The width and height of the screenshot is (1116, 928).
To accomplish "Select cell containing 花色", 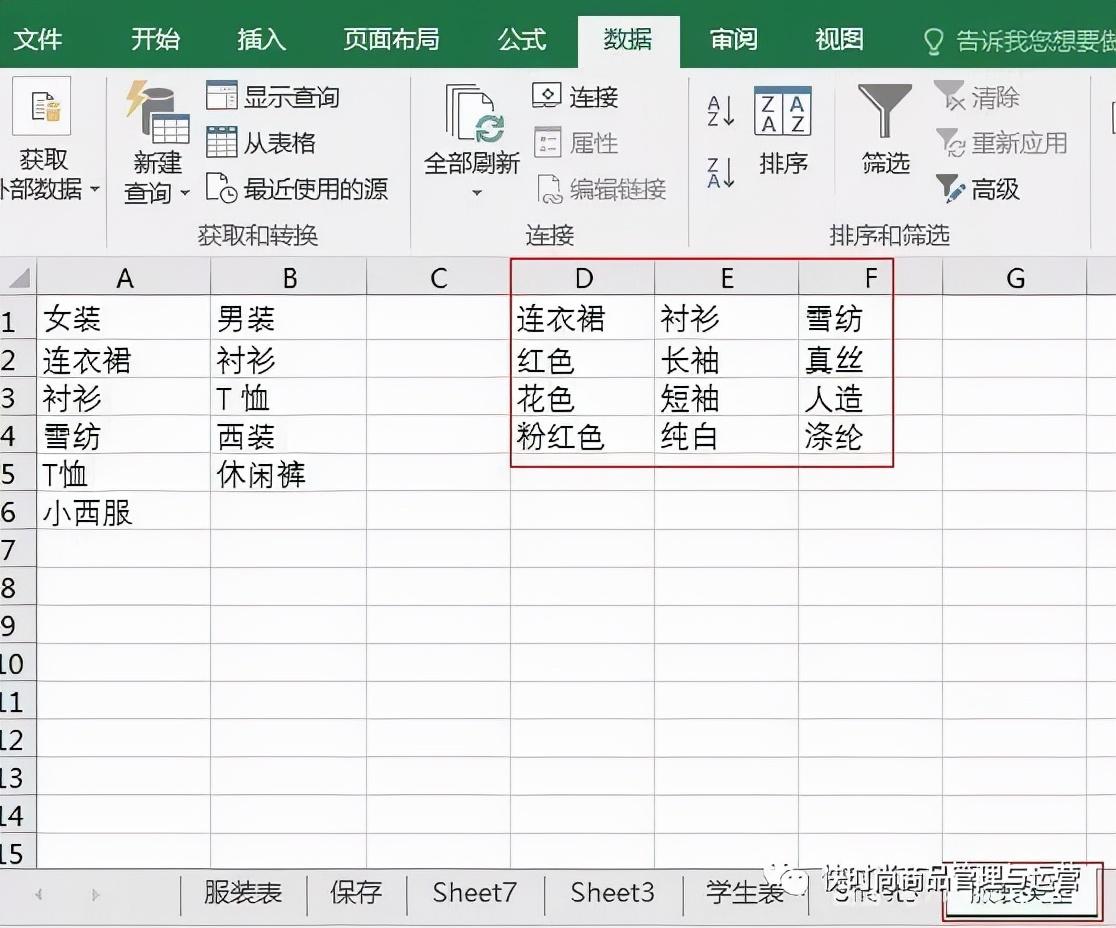I will point(583,398).
